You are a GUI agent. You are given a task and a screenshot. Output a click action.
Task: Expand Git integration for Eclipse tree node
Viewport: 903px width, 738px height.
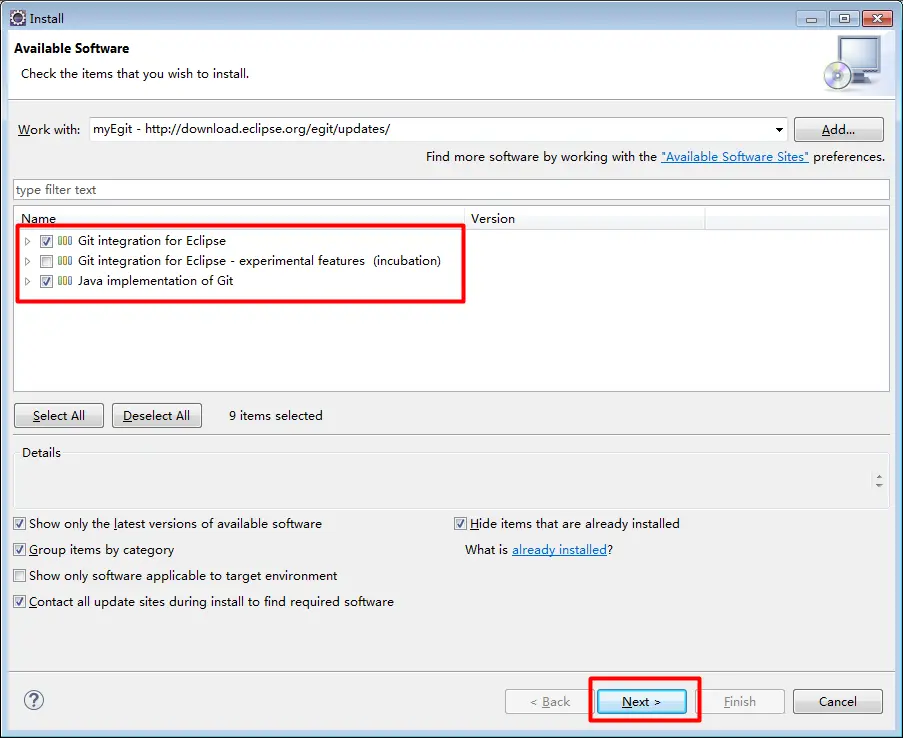(27, 241)
